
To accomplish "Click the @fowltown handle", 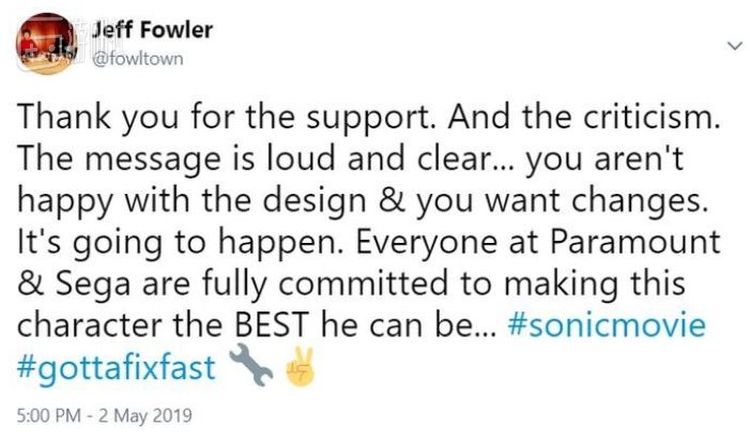I will (x=137, y=57).
